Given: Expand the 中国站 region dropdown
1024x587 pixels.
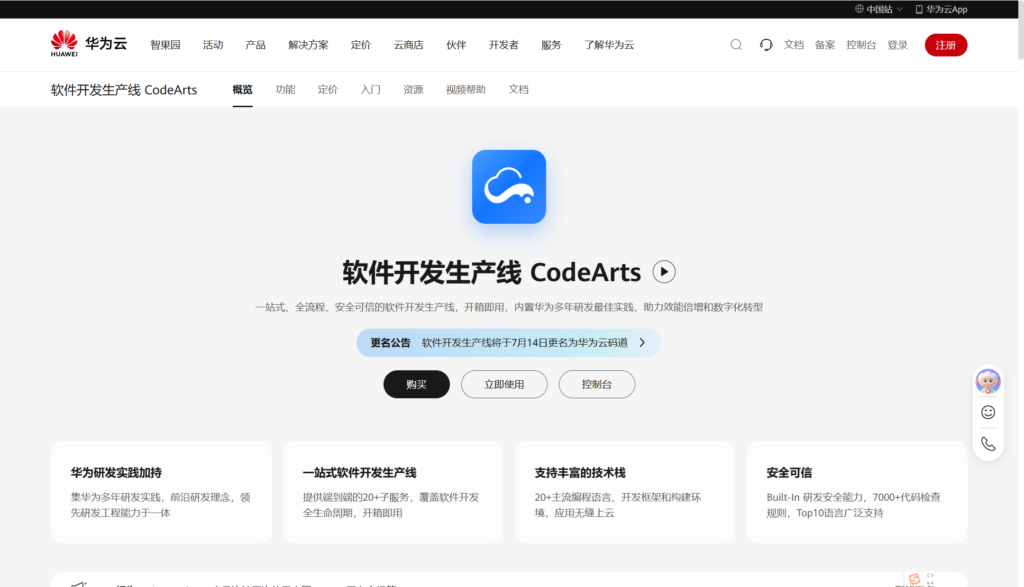Looking at the screenshot, I should [x=899, y=9].
